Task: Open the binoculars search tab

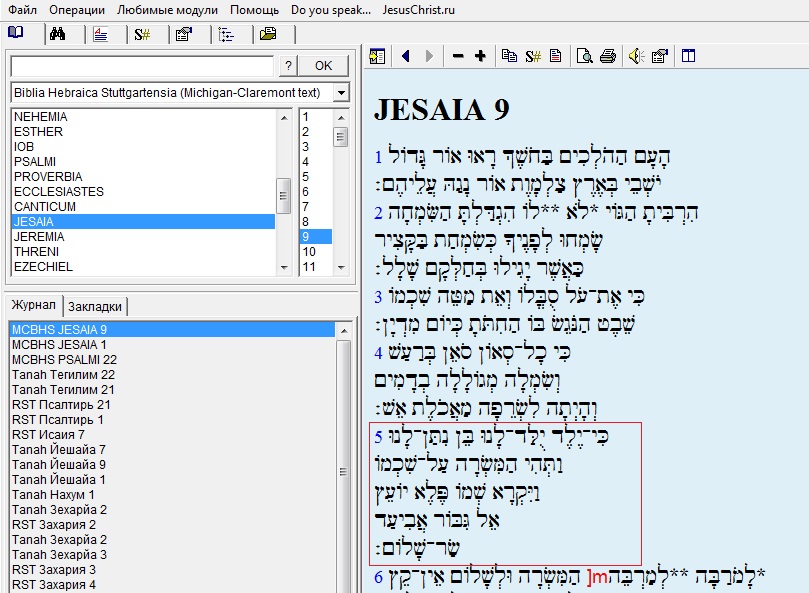Action: coord(58,34)
